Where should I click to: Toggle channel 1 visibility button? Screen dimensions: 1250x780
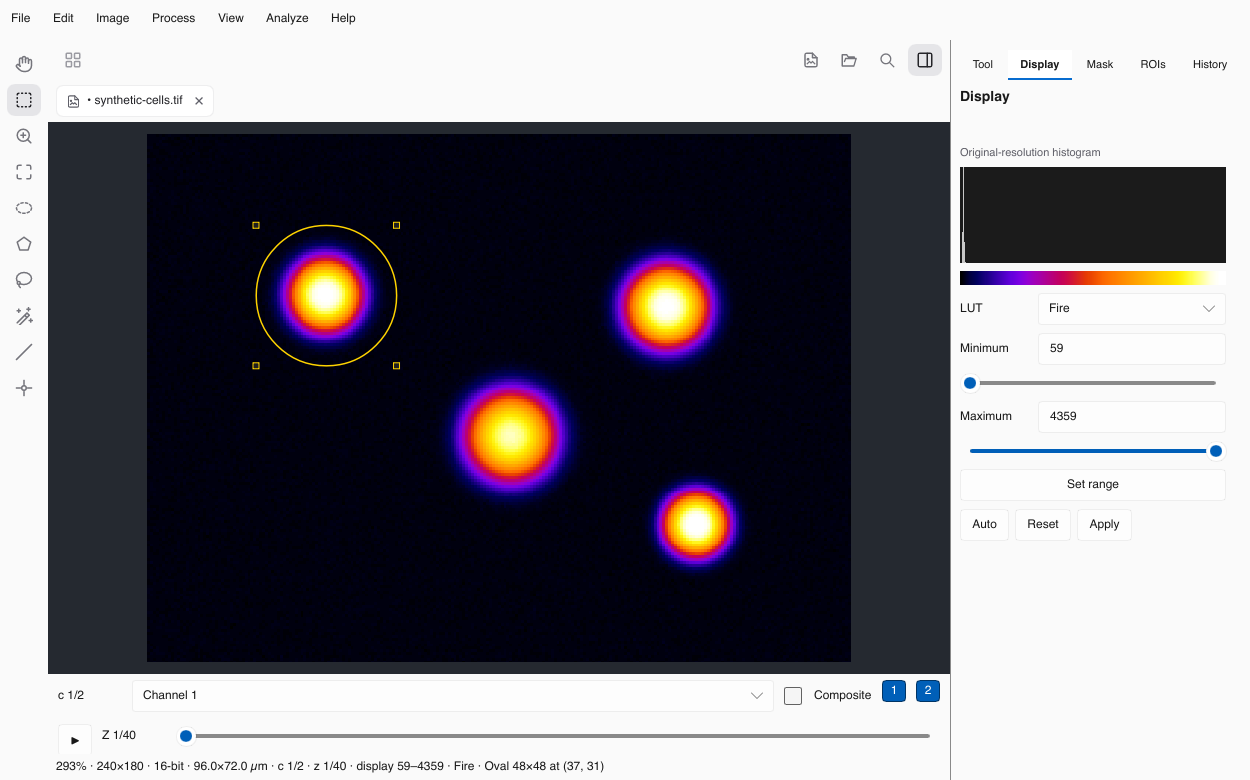coord(894,691)
